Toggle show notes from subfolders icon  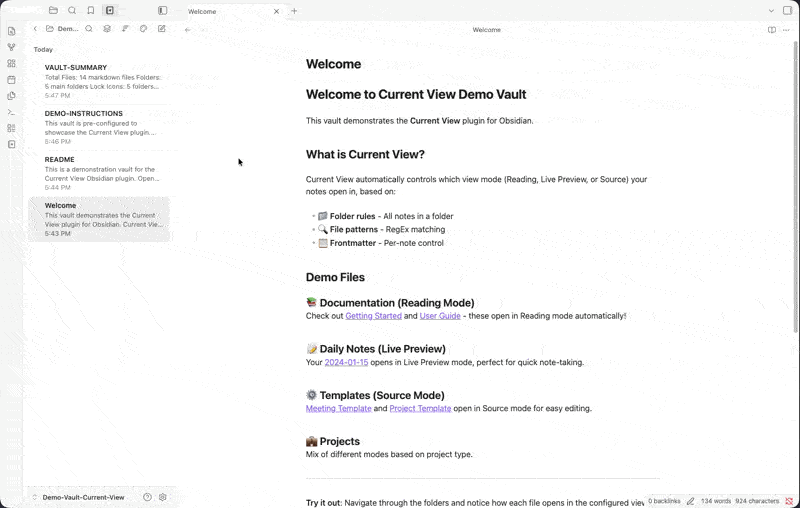(107, 29)
